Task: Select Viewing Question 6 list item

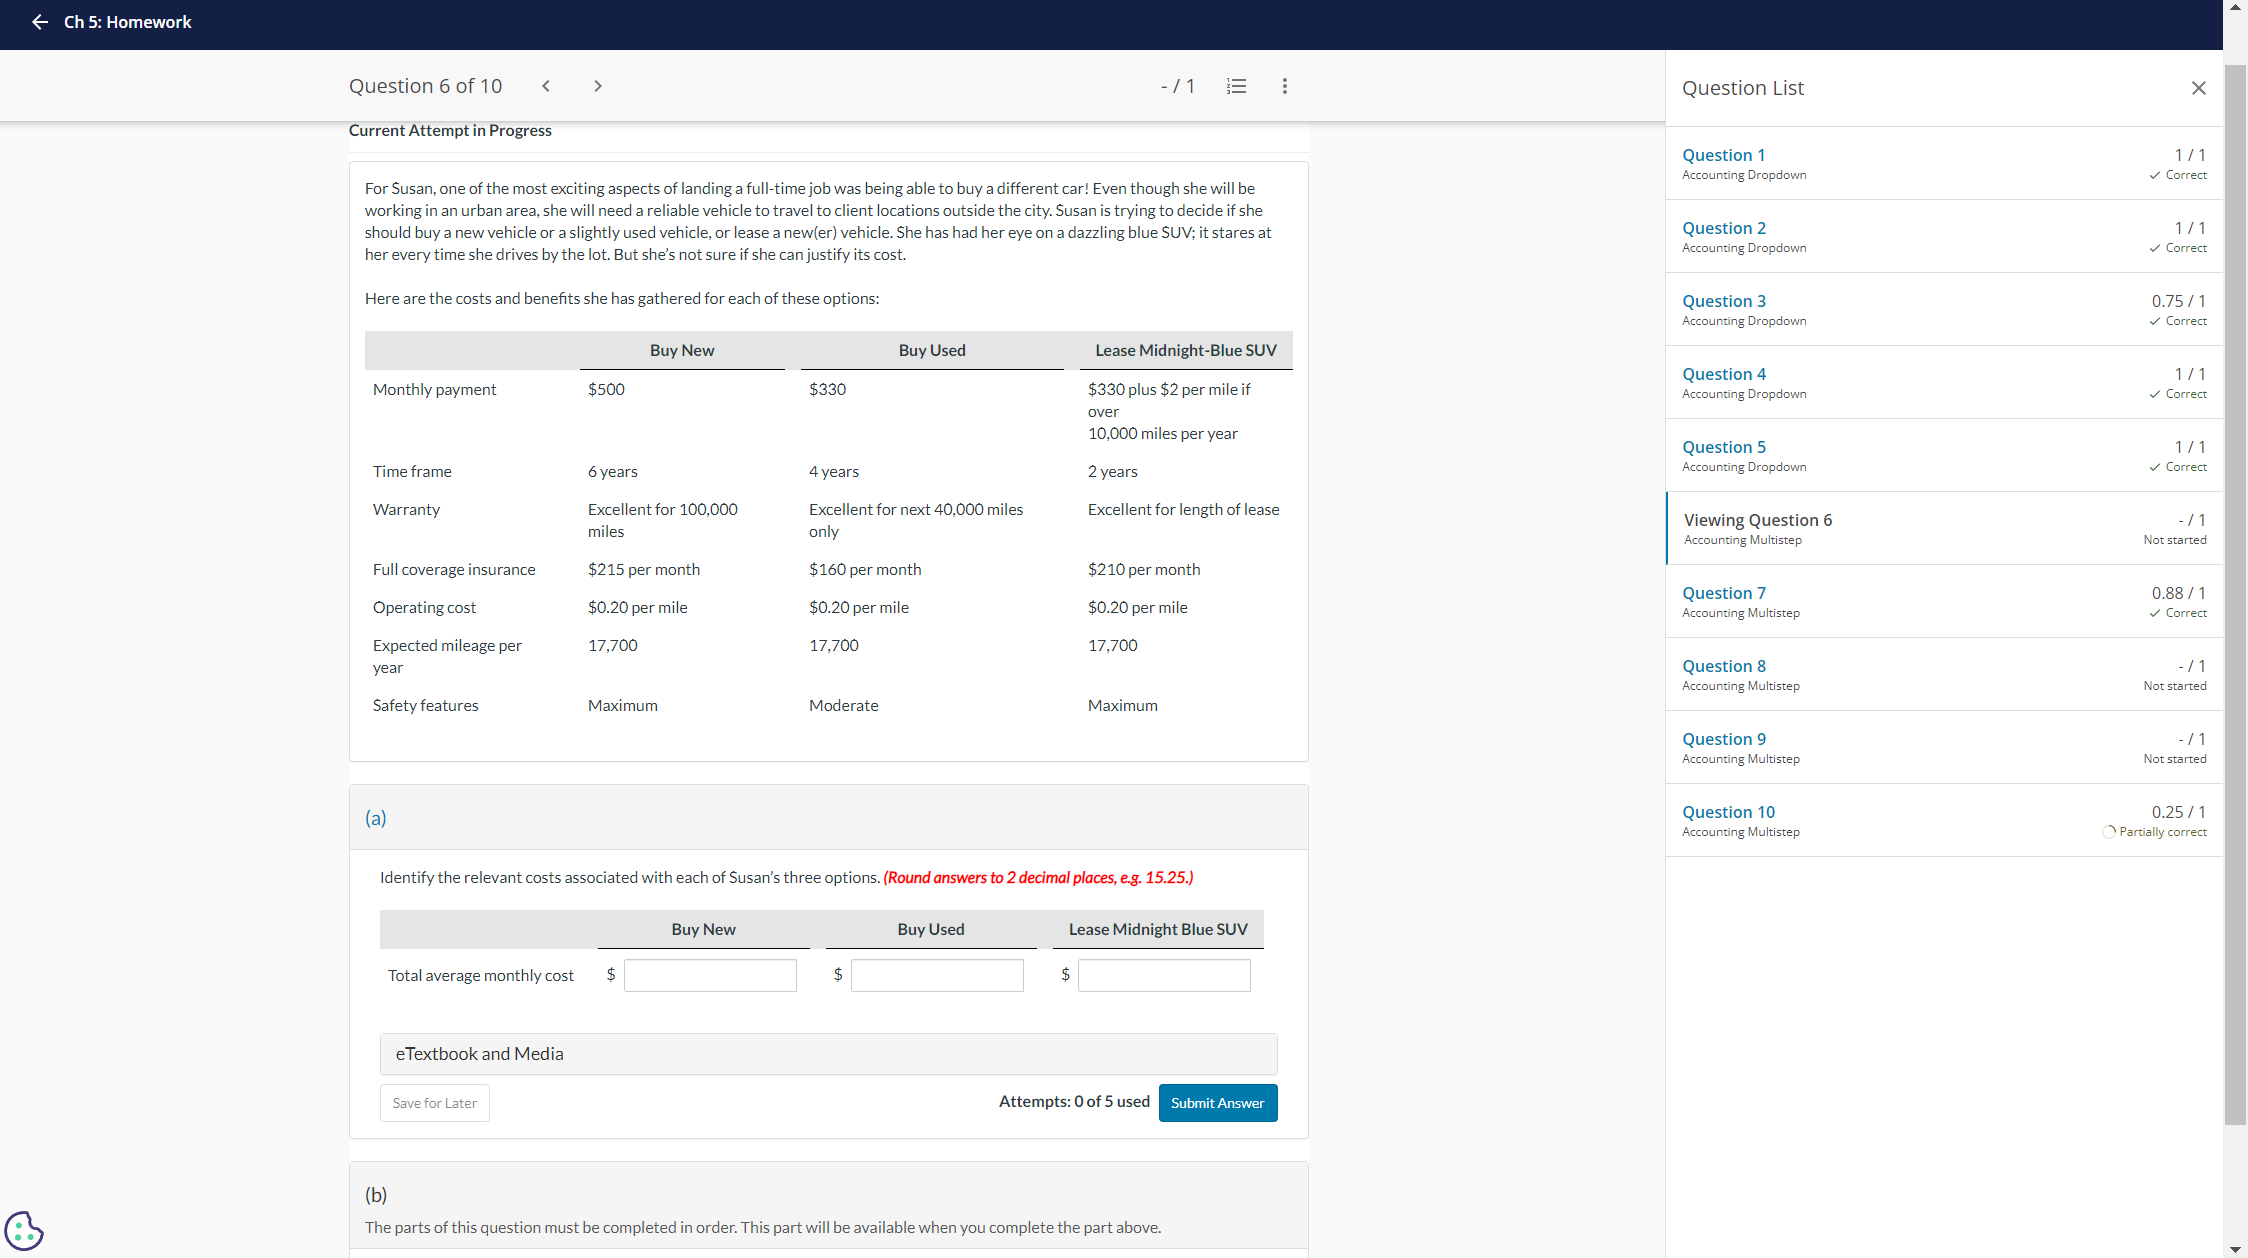Action: point(1757,520)
